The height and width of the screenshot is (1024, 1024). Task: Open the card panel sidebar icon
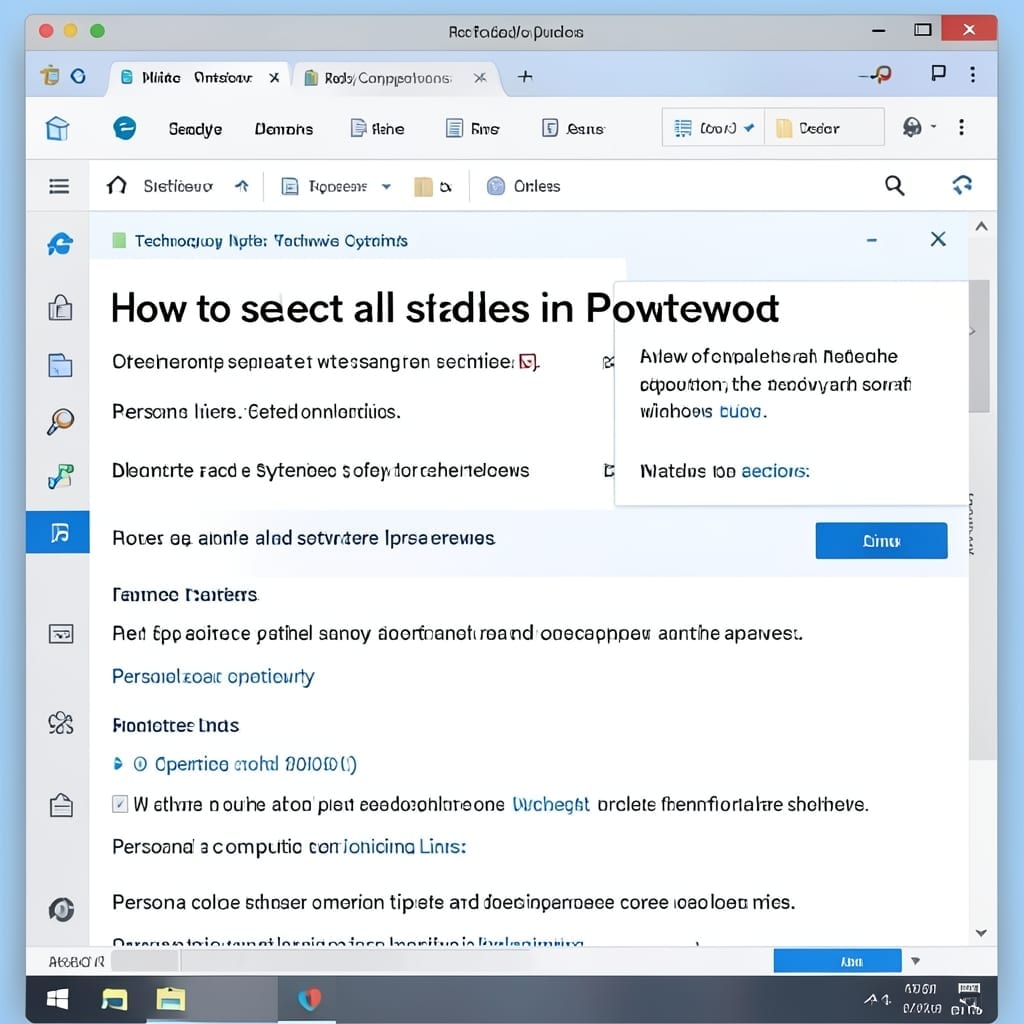pyautogui.click(x=61, y=633)
